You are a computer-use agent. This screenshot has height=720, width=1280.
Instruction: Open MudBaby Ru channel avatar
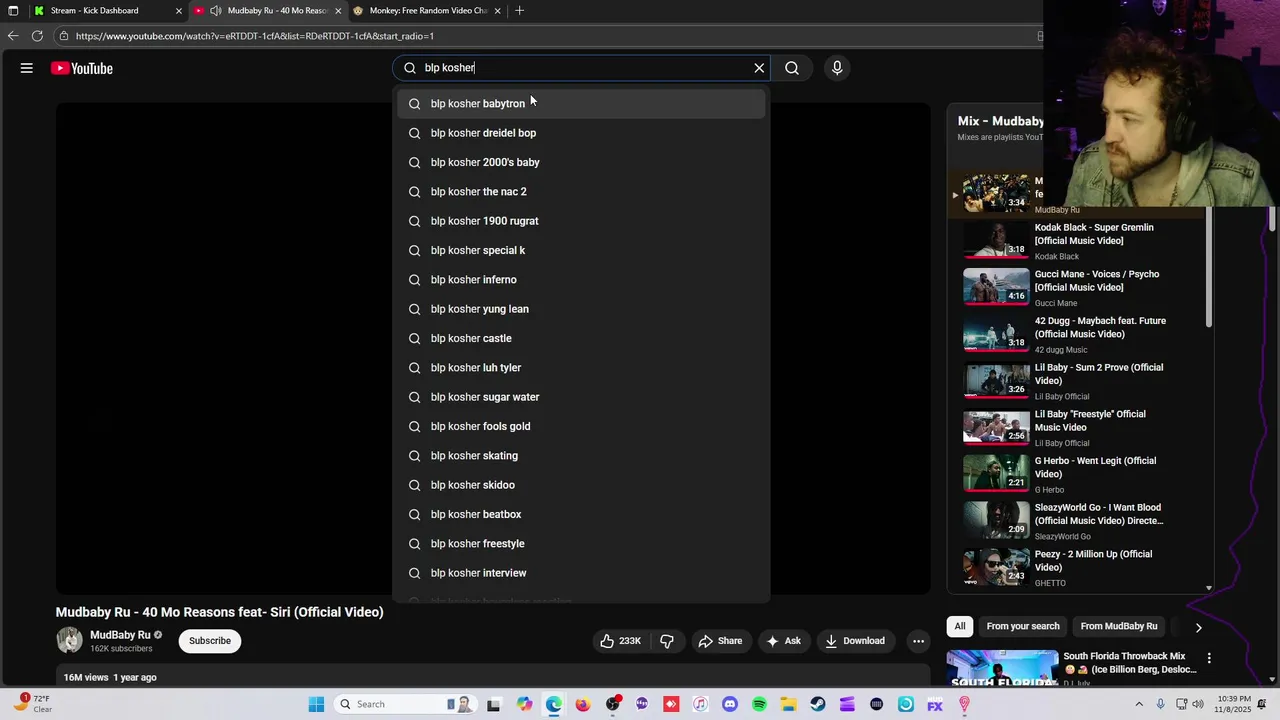pos(70,640)
